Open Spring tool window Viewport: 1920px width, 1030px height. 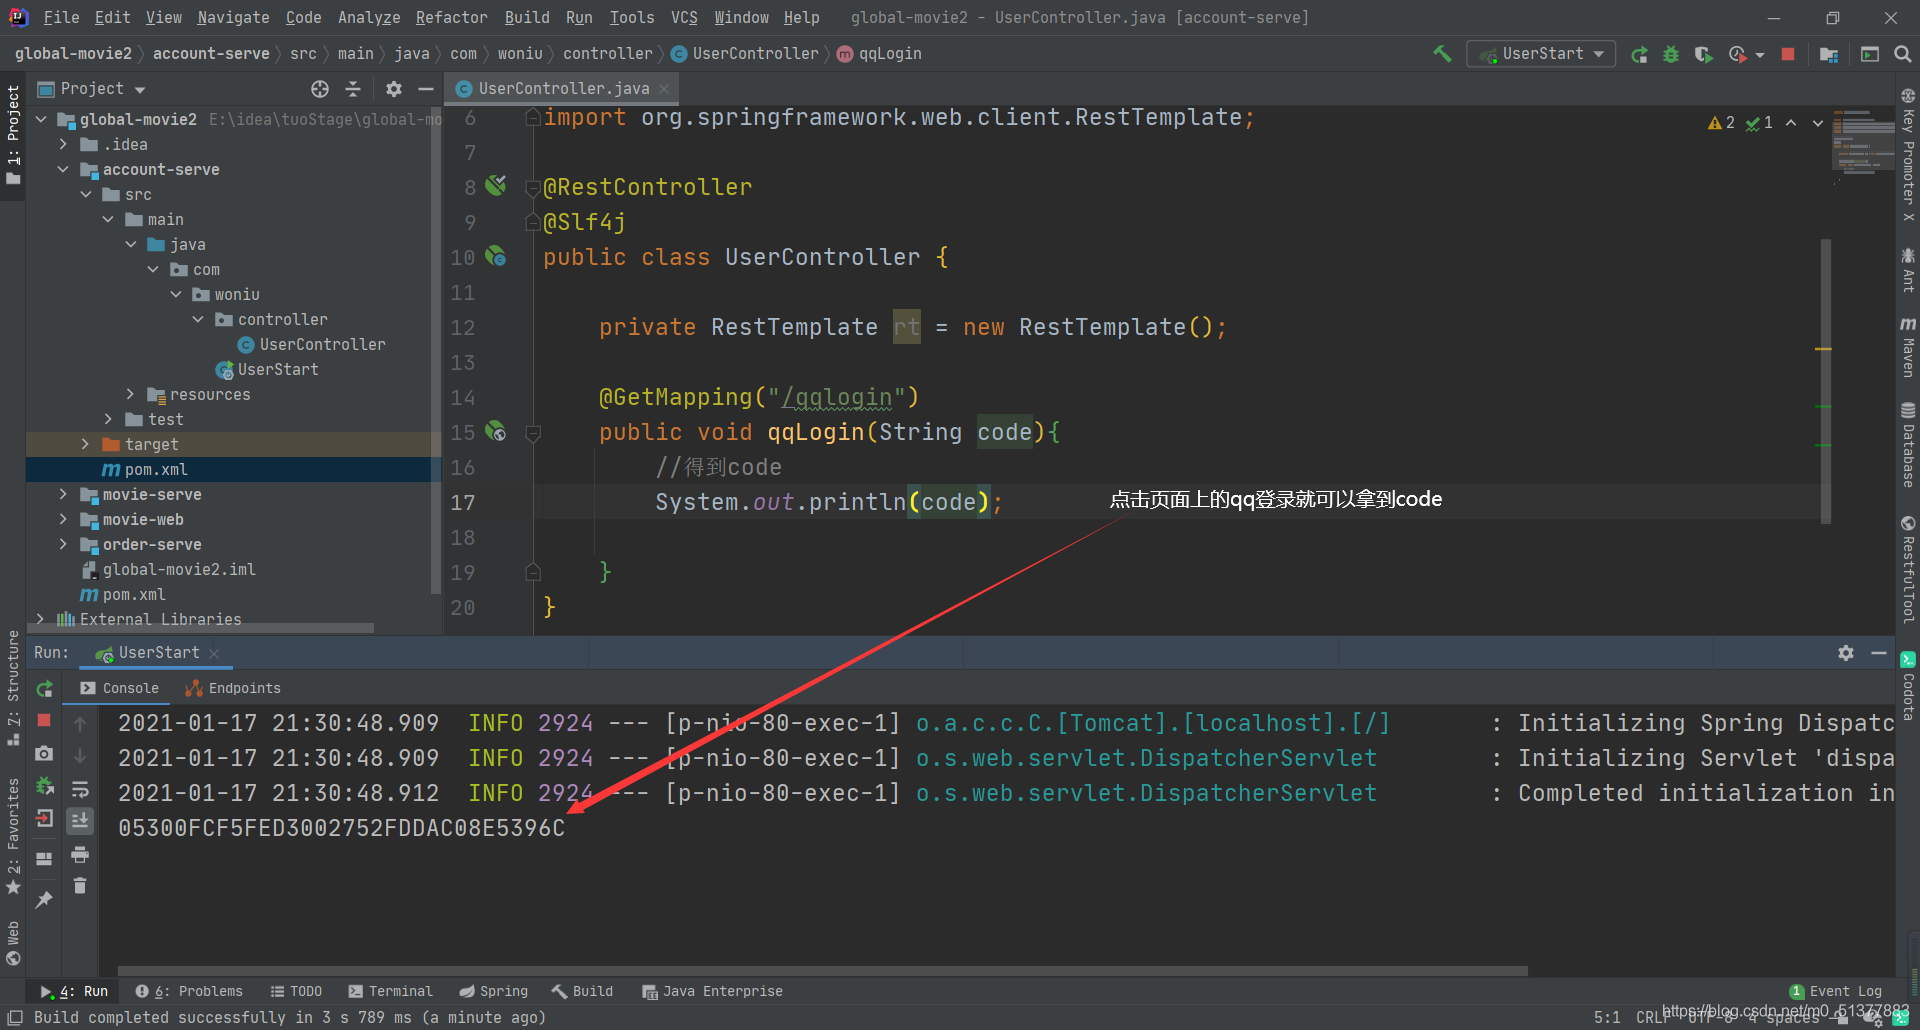tap(494, 991)
